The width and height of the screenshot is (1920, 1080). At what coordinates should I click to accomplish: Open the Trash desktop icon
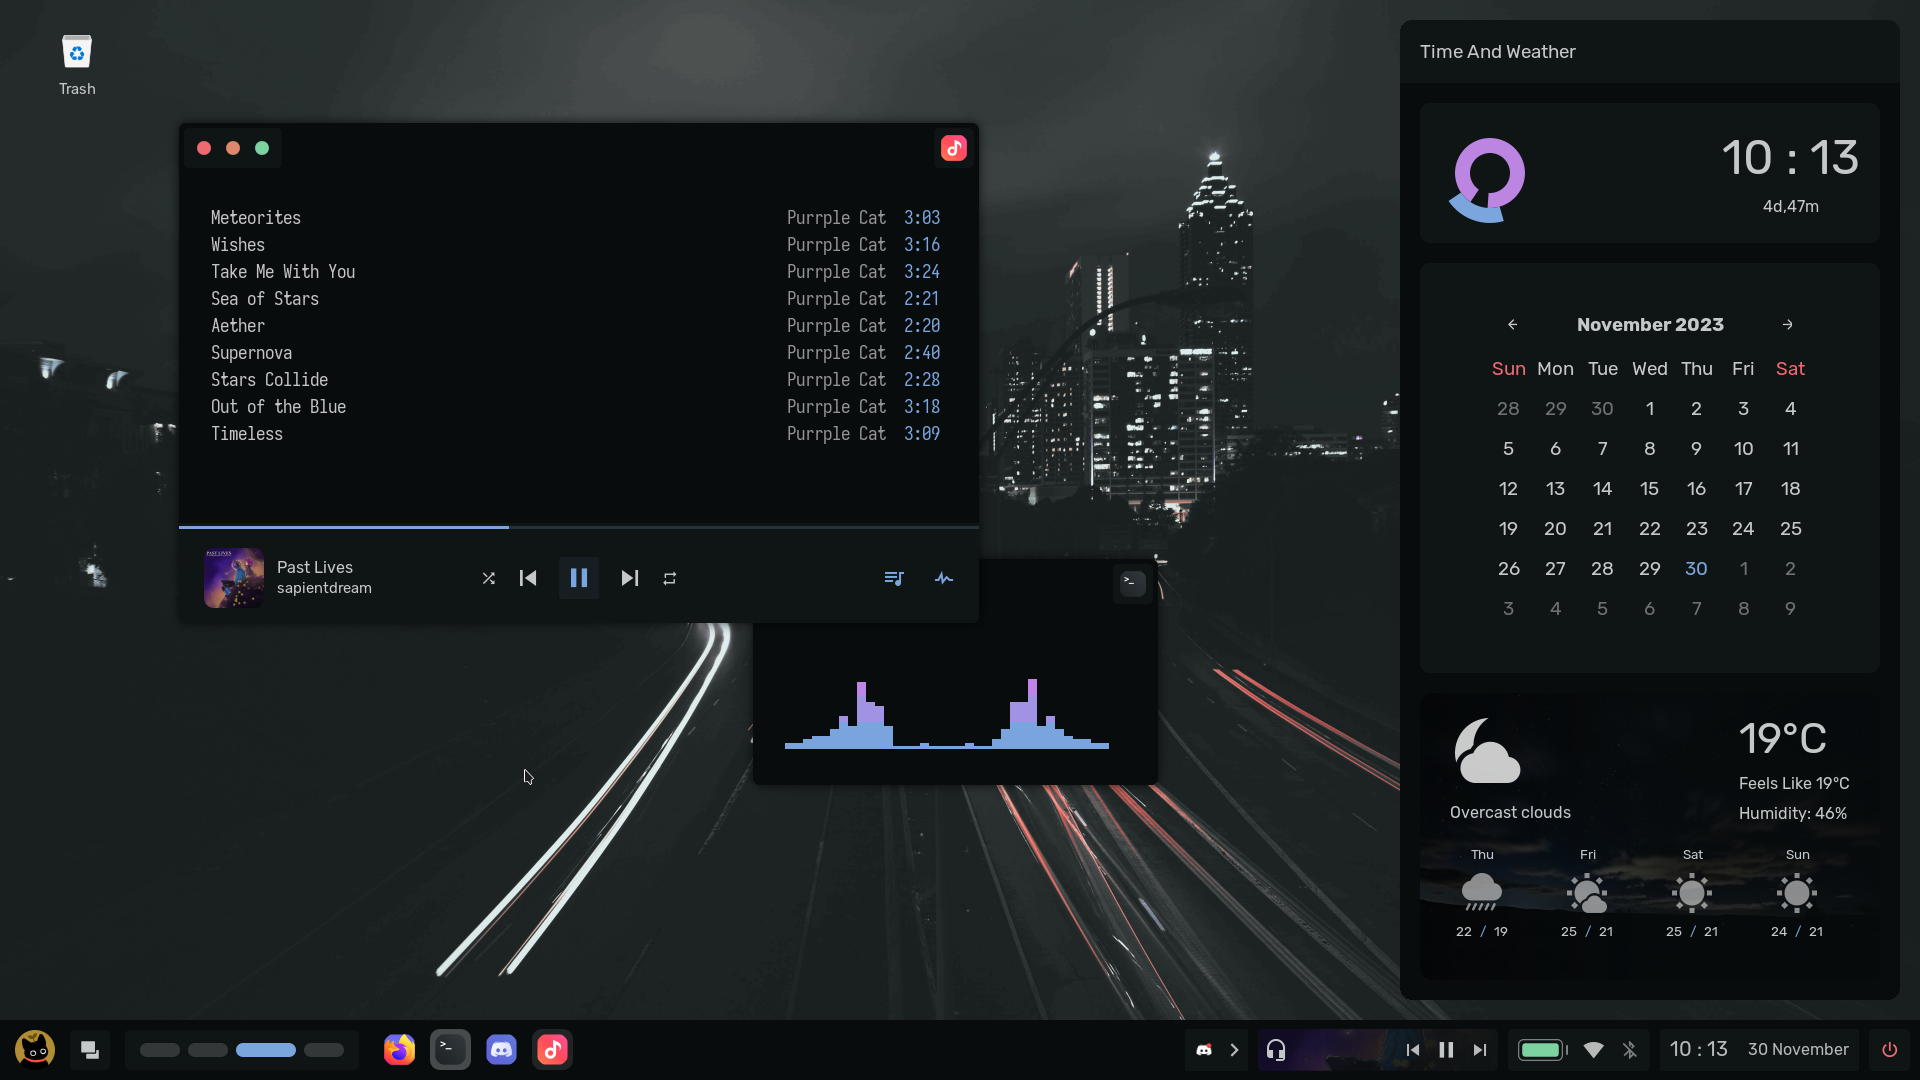tap(77, 66)
